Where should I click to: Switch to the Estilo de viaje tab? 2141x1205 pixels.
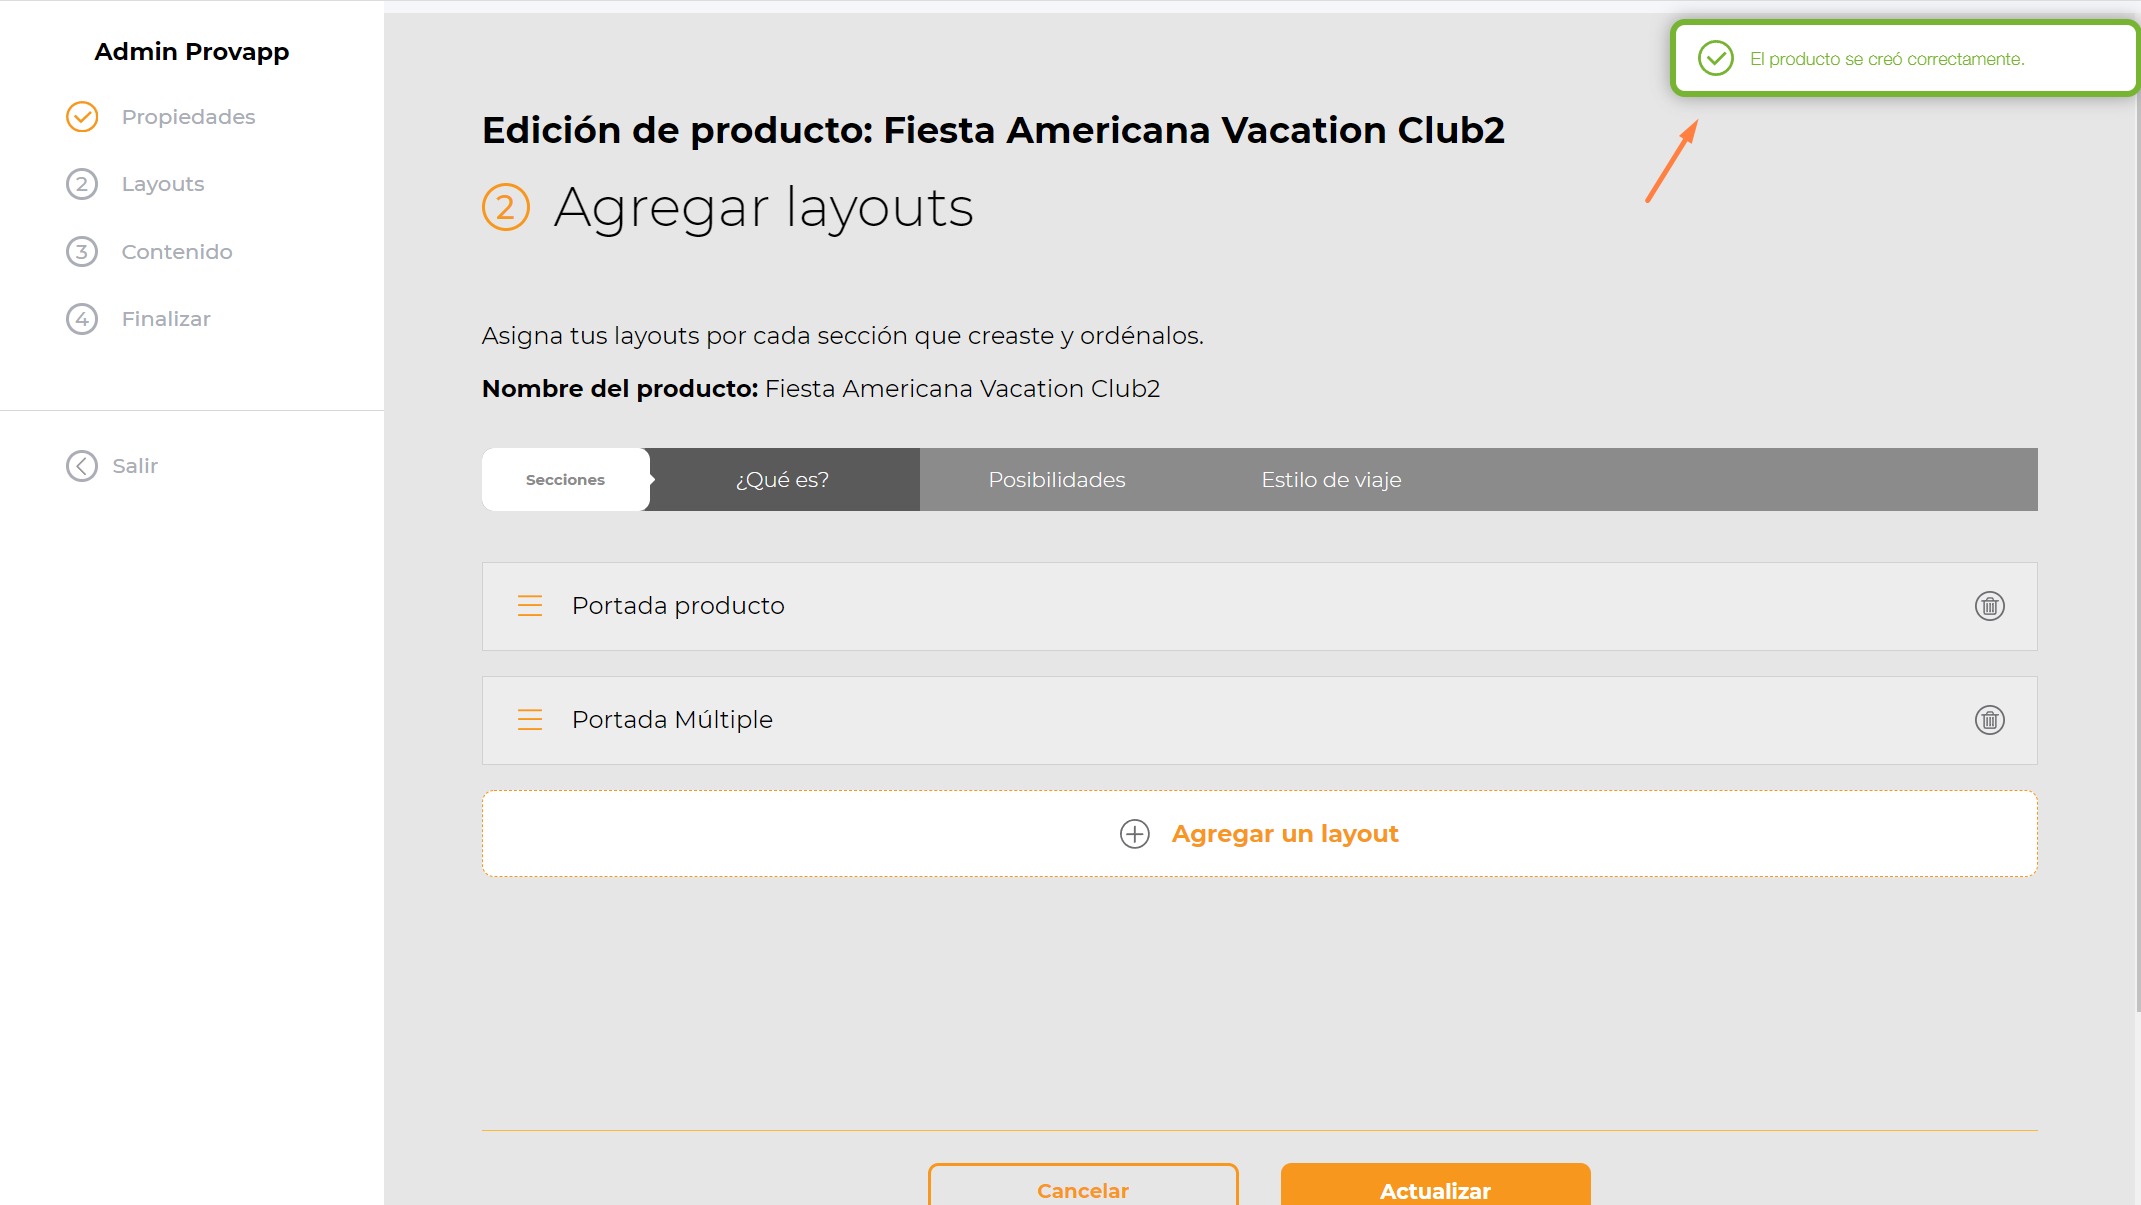coord(1331,480)
